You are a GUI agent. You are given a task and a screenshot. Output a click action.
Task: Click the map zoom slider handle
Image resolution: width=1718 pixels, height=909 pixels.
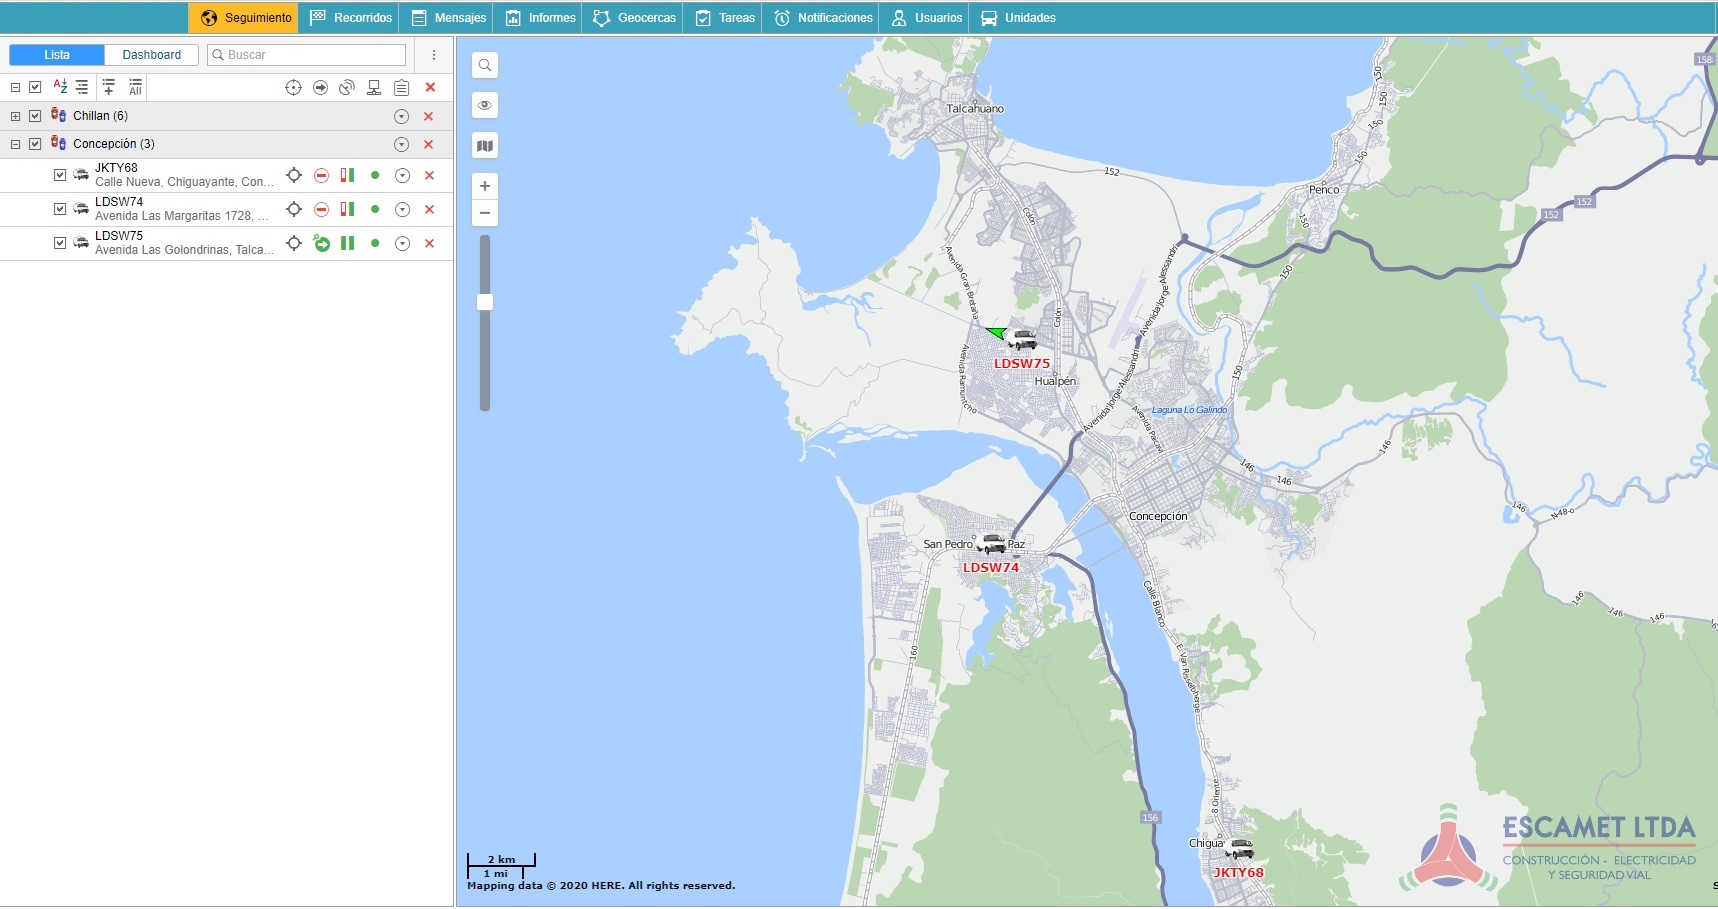[485, 302]
